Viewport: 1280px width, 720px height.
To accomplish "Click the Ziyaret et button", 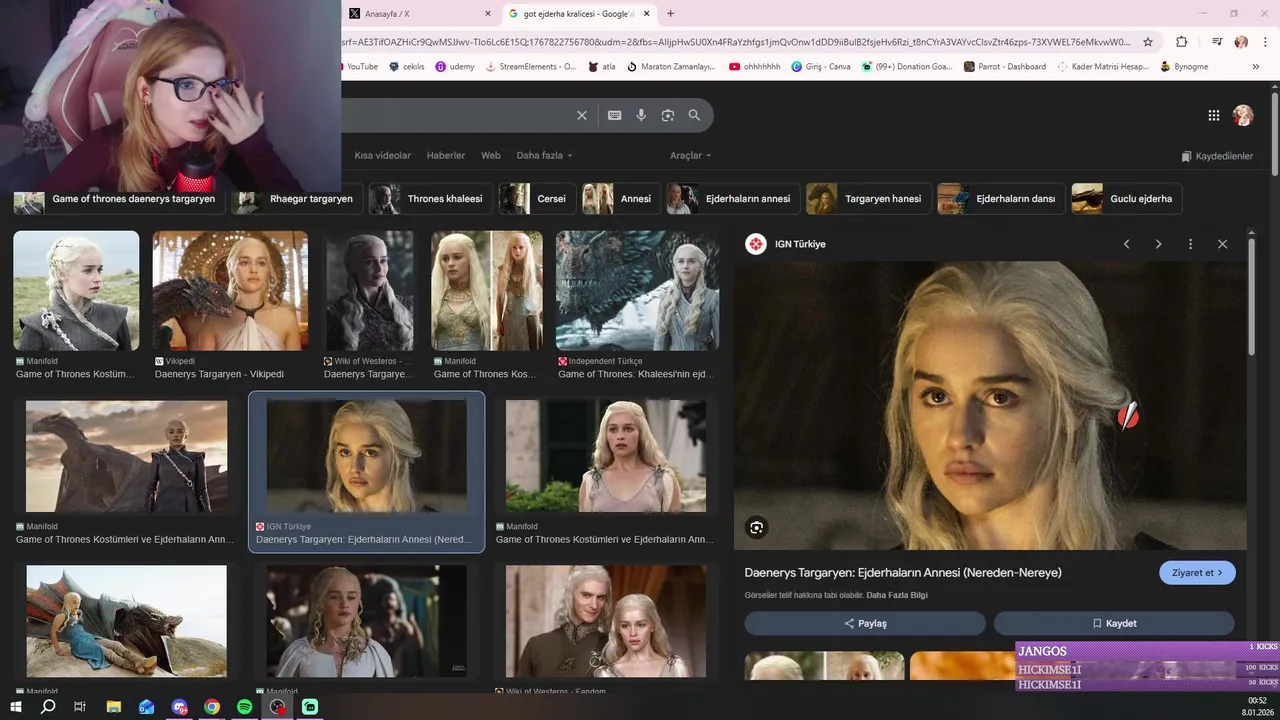I will (x=1197, y=573).
